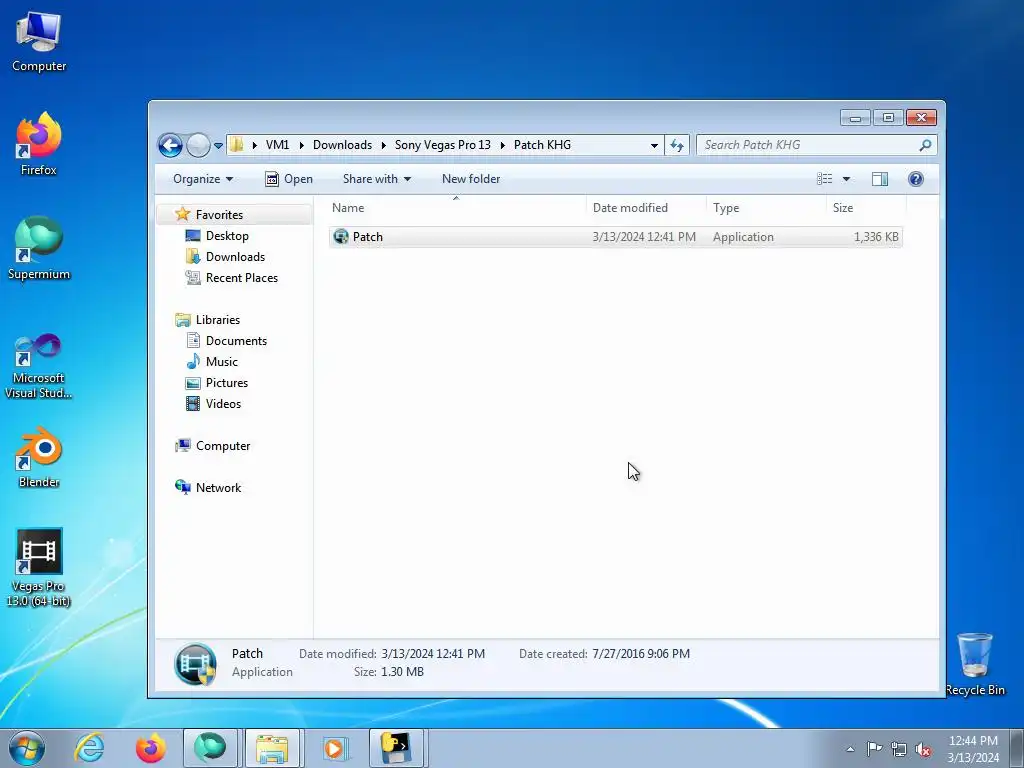The width and height of the screenshot is (1024, 768).
Task: Click the network tray icon
Action: [x=899, y=748]
